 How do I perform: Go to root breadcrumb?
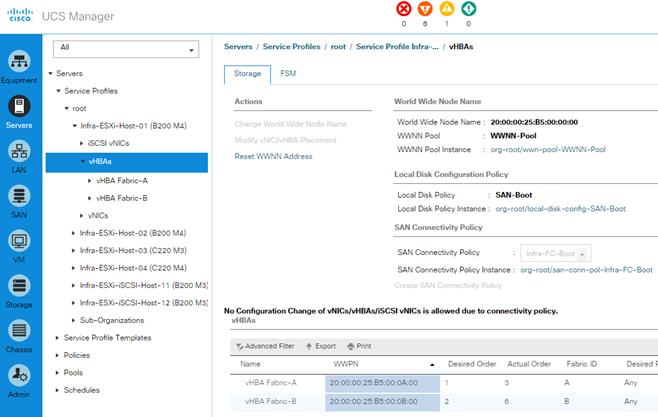click(338, 47)
